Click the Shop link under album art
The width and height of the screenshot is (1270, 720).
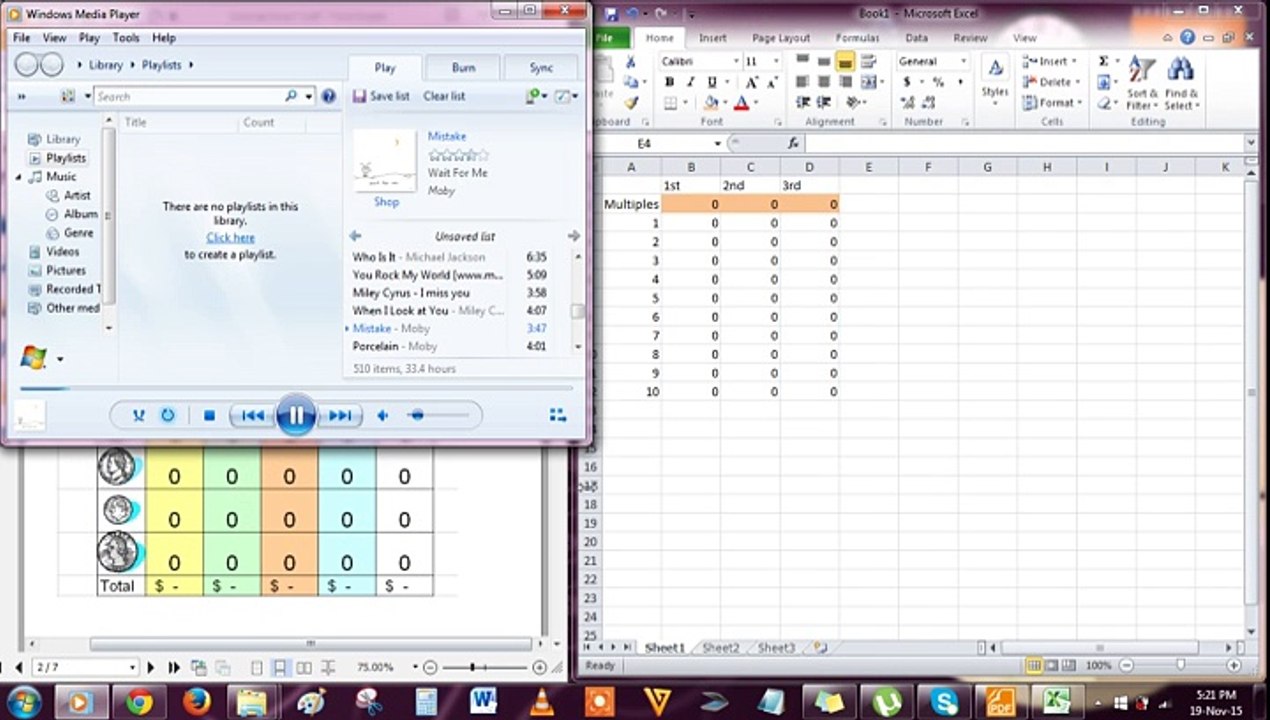[386, 202]
